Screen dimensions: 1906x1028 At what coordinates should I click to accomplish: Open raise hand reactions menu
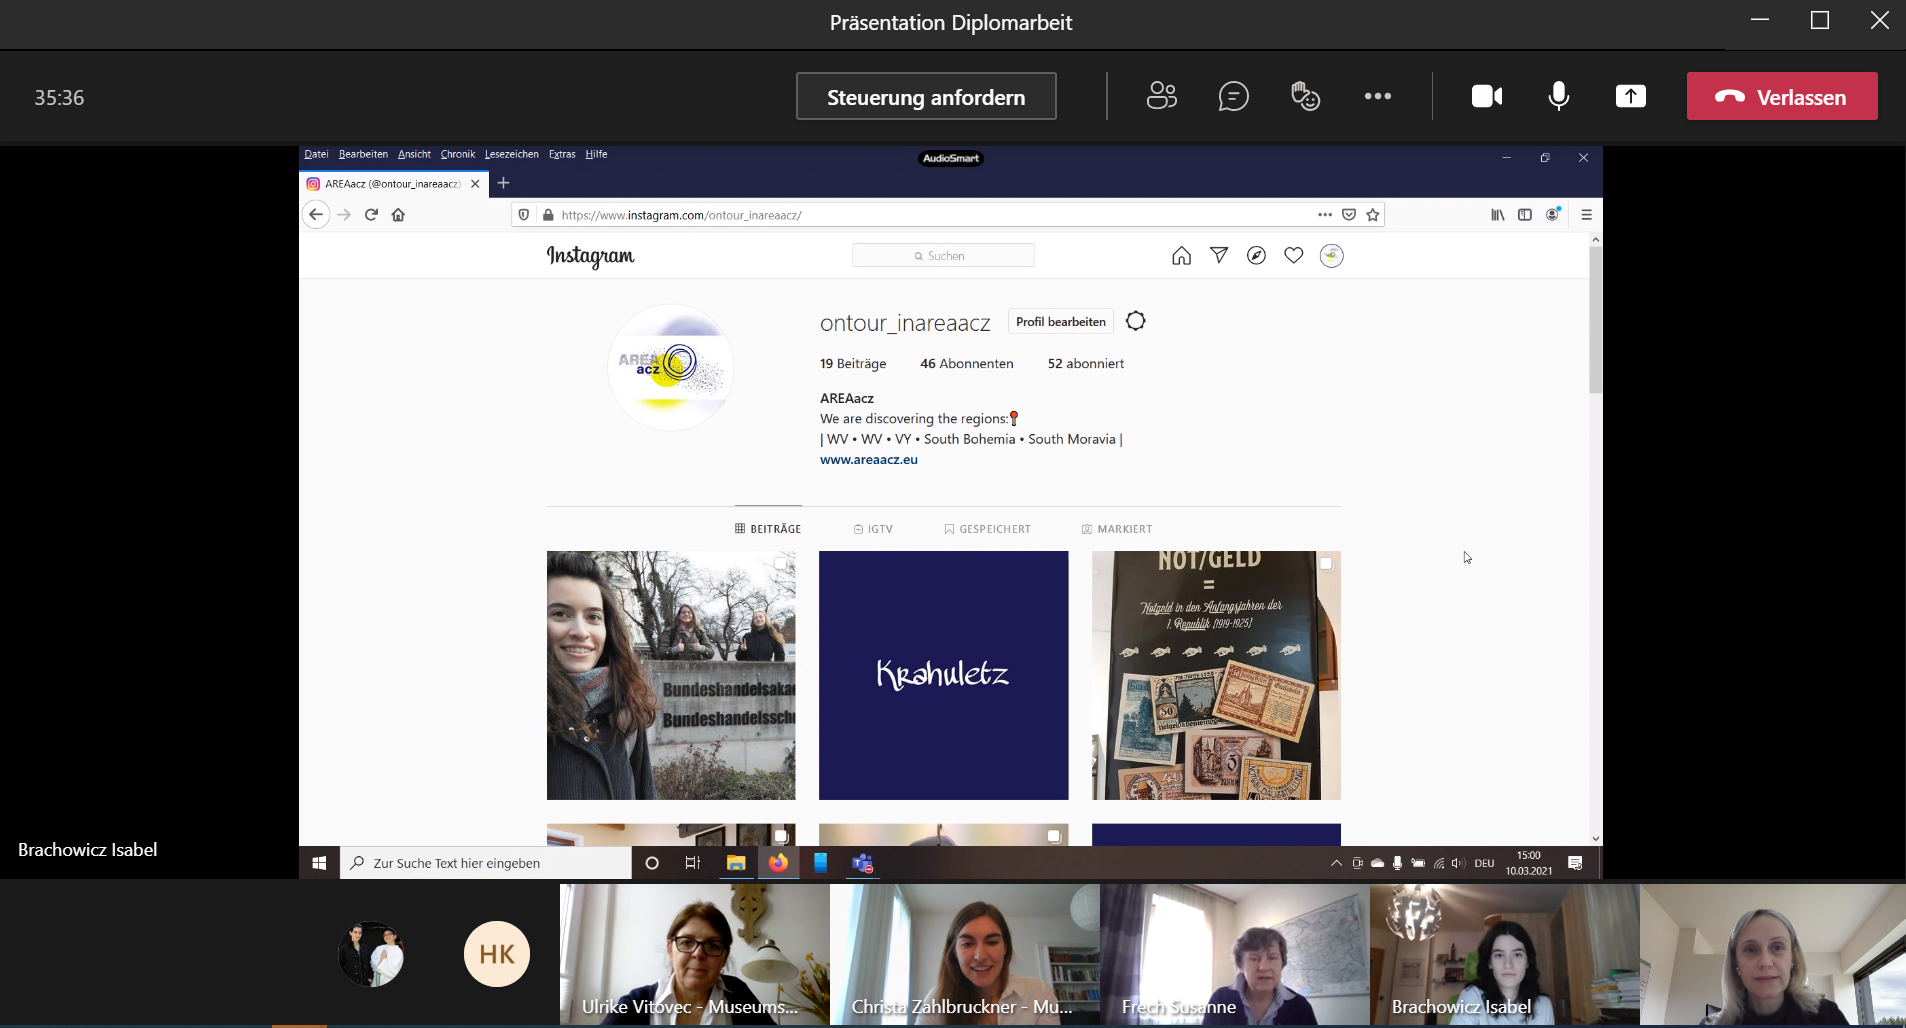click(1305, 96)
